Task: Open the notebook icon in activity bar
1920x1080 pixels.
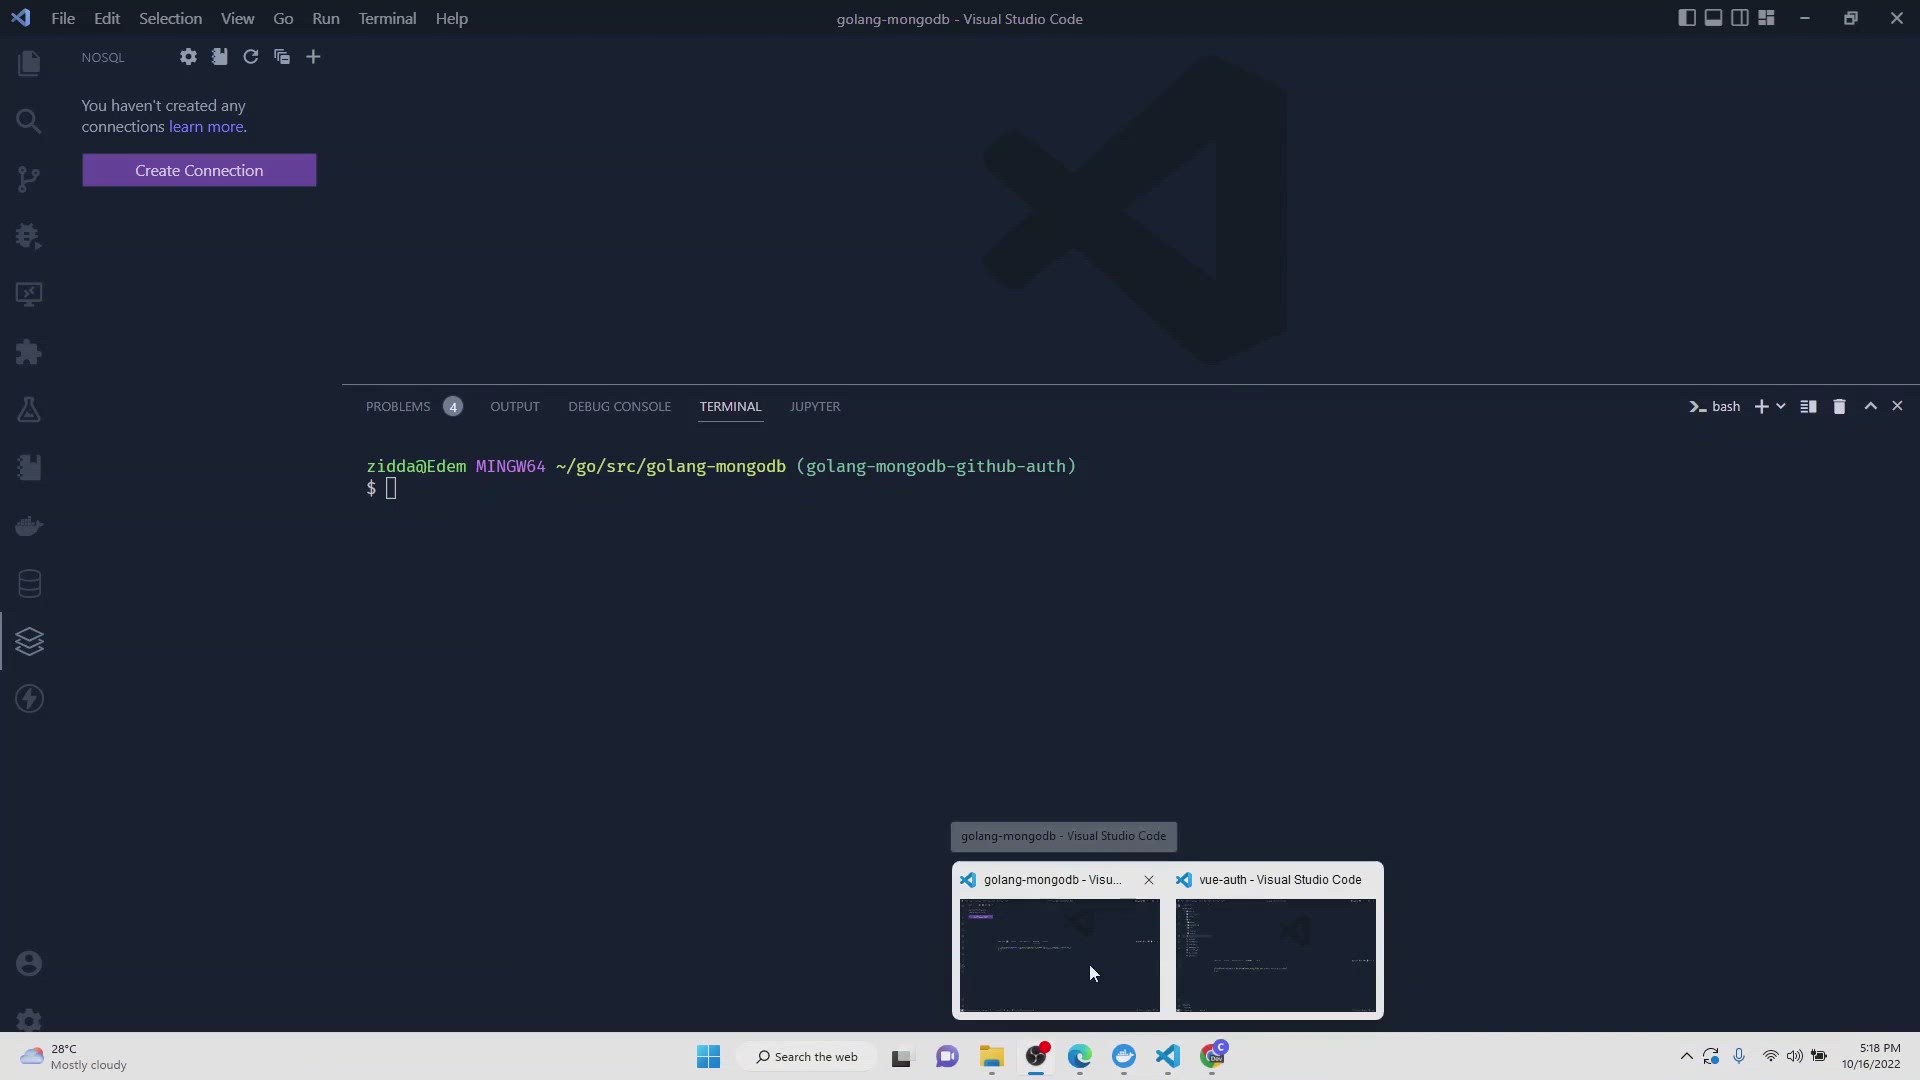Action: click(x=29, y=468)
